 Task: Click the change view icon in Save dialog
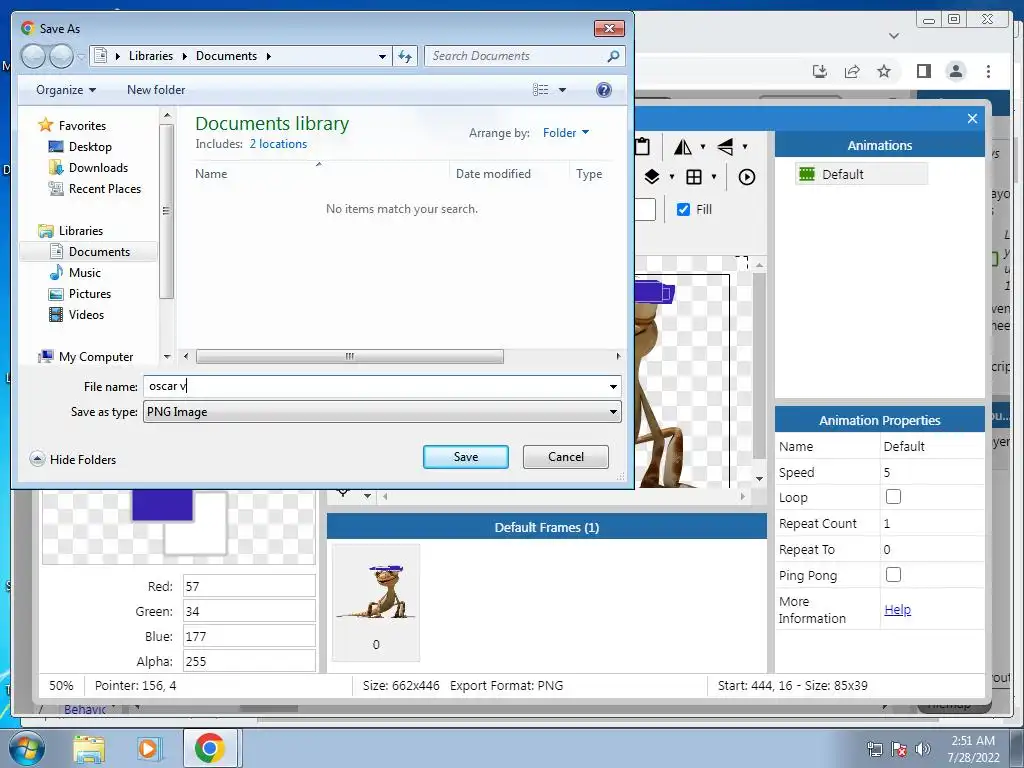click(x=541, y=89)
